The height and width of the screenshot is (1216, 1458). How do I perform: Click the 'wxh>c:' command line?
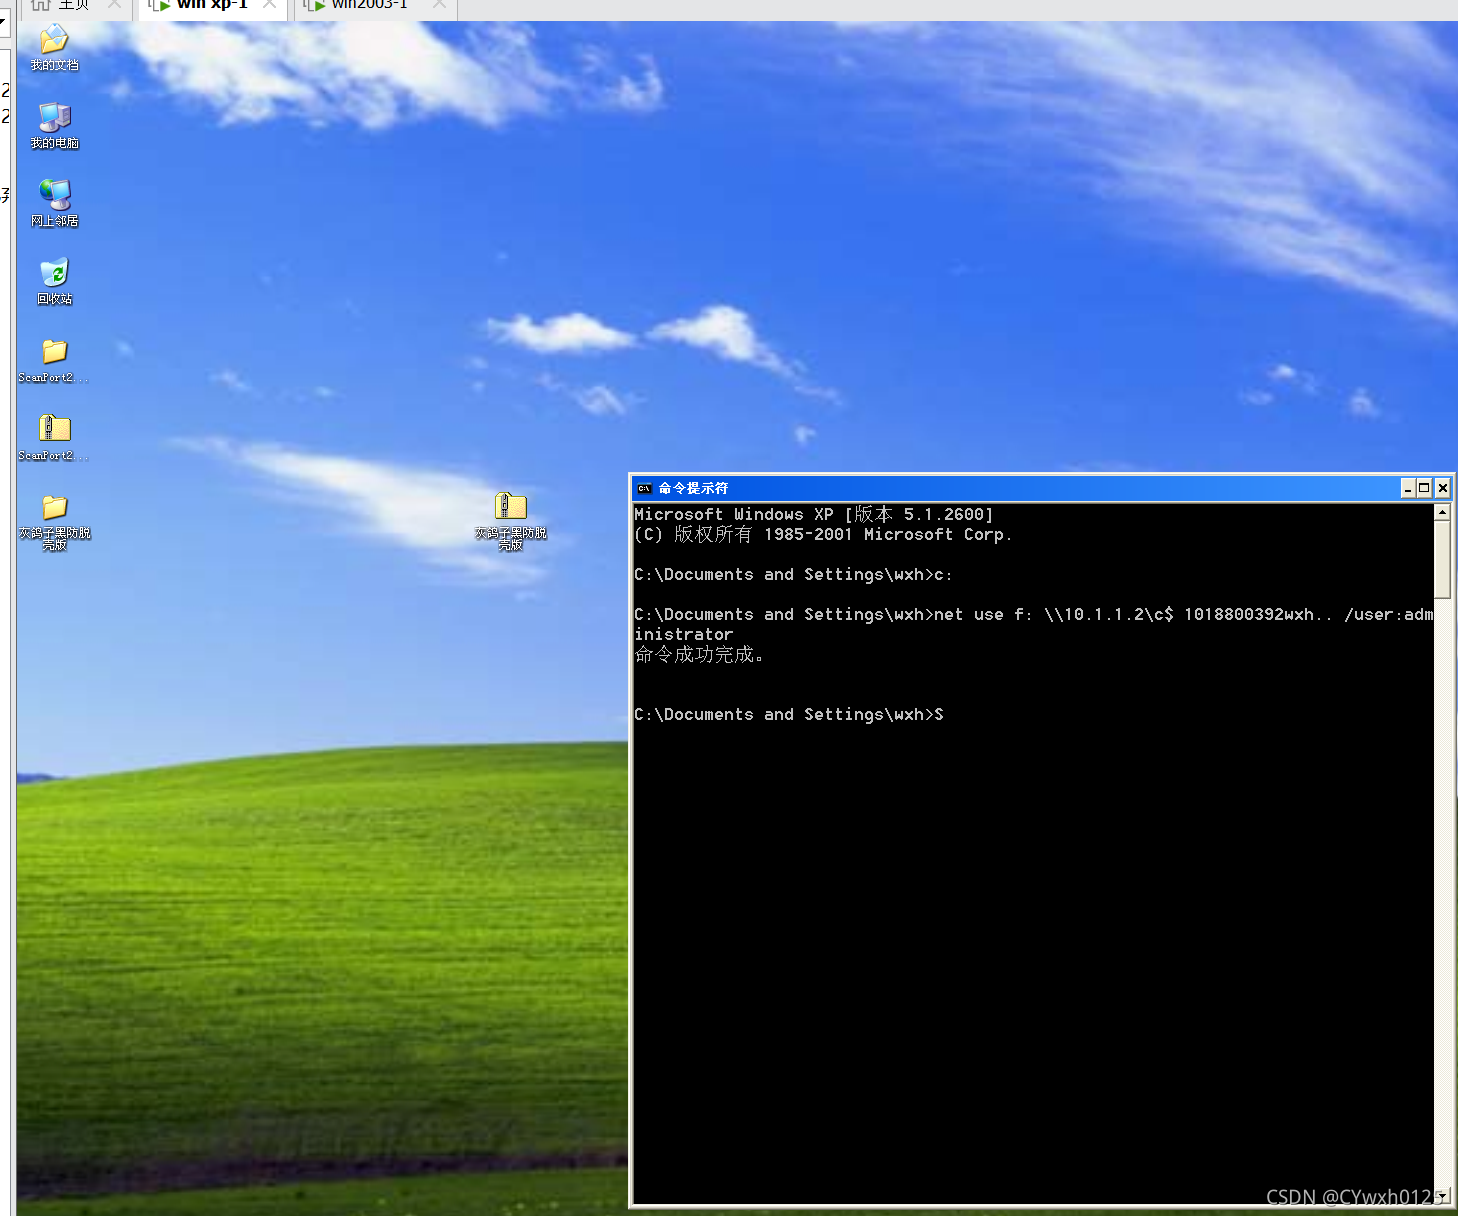coord(793,574)
